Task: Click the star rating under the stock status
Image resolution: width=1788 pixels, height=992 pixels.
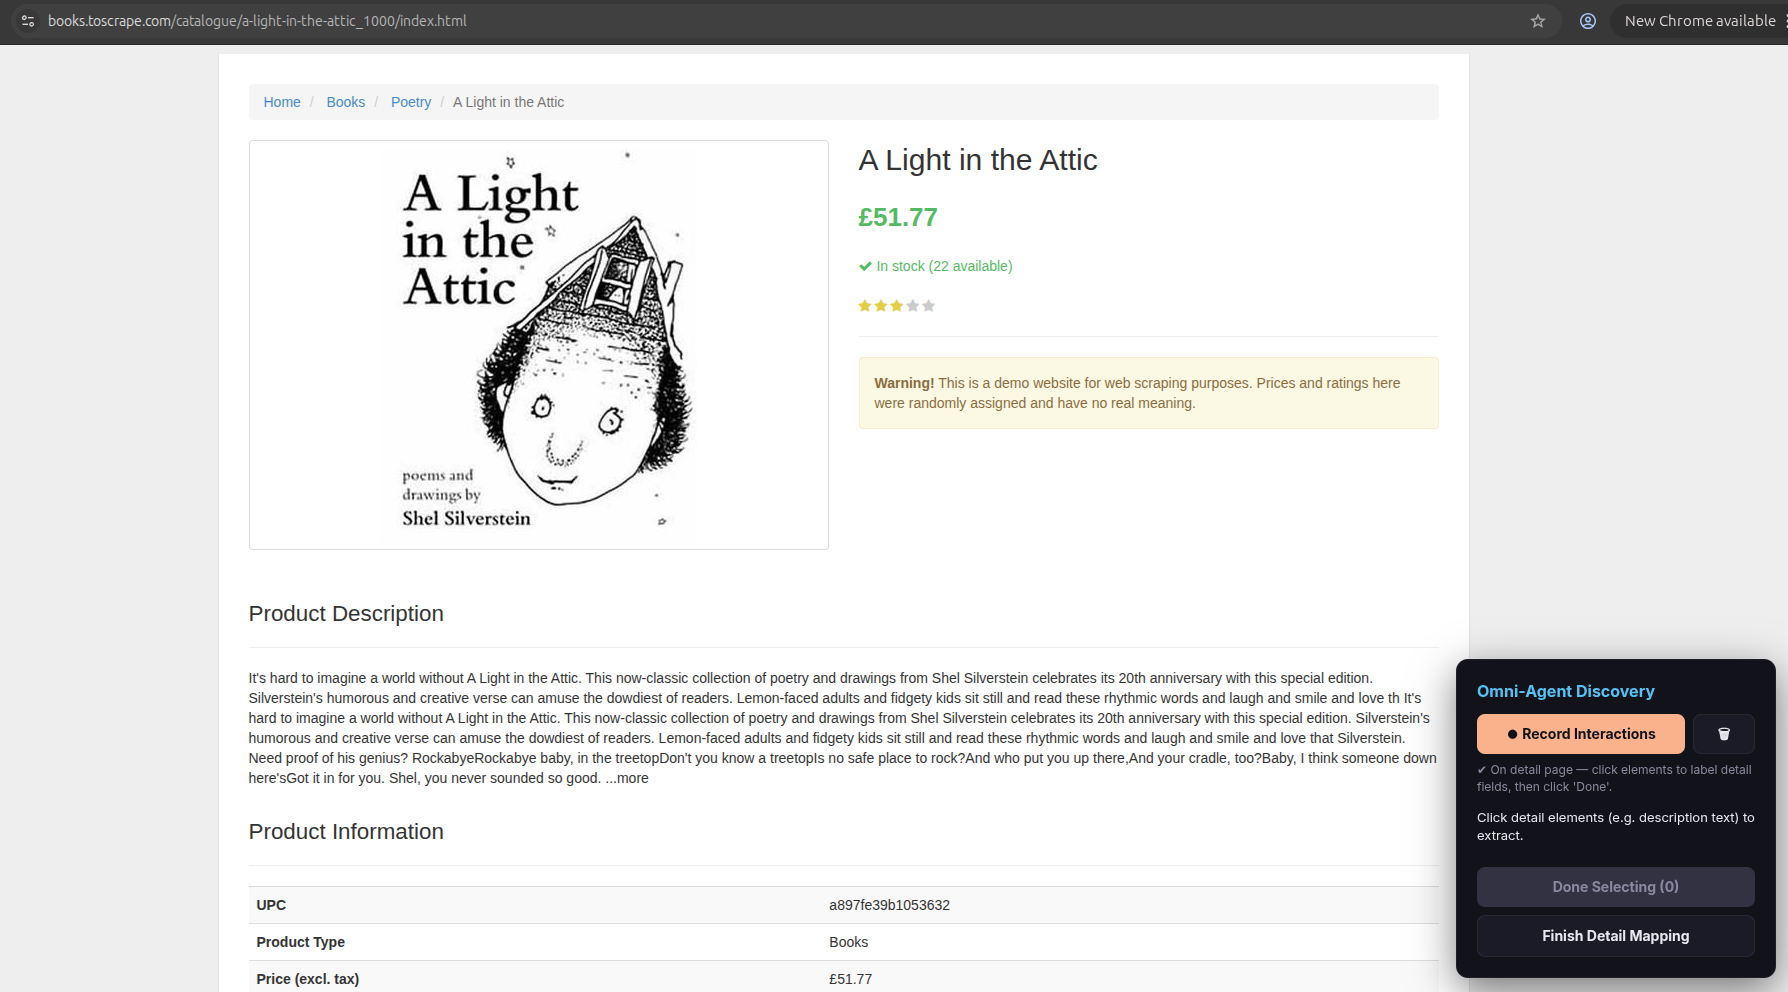Action: point(896,306)
